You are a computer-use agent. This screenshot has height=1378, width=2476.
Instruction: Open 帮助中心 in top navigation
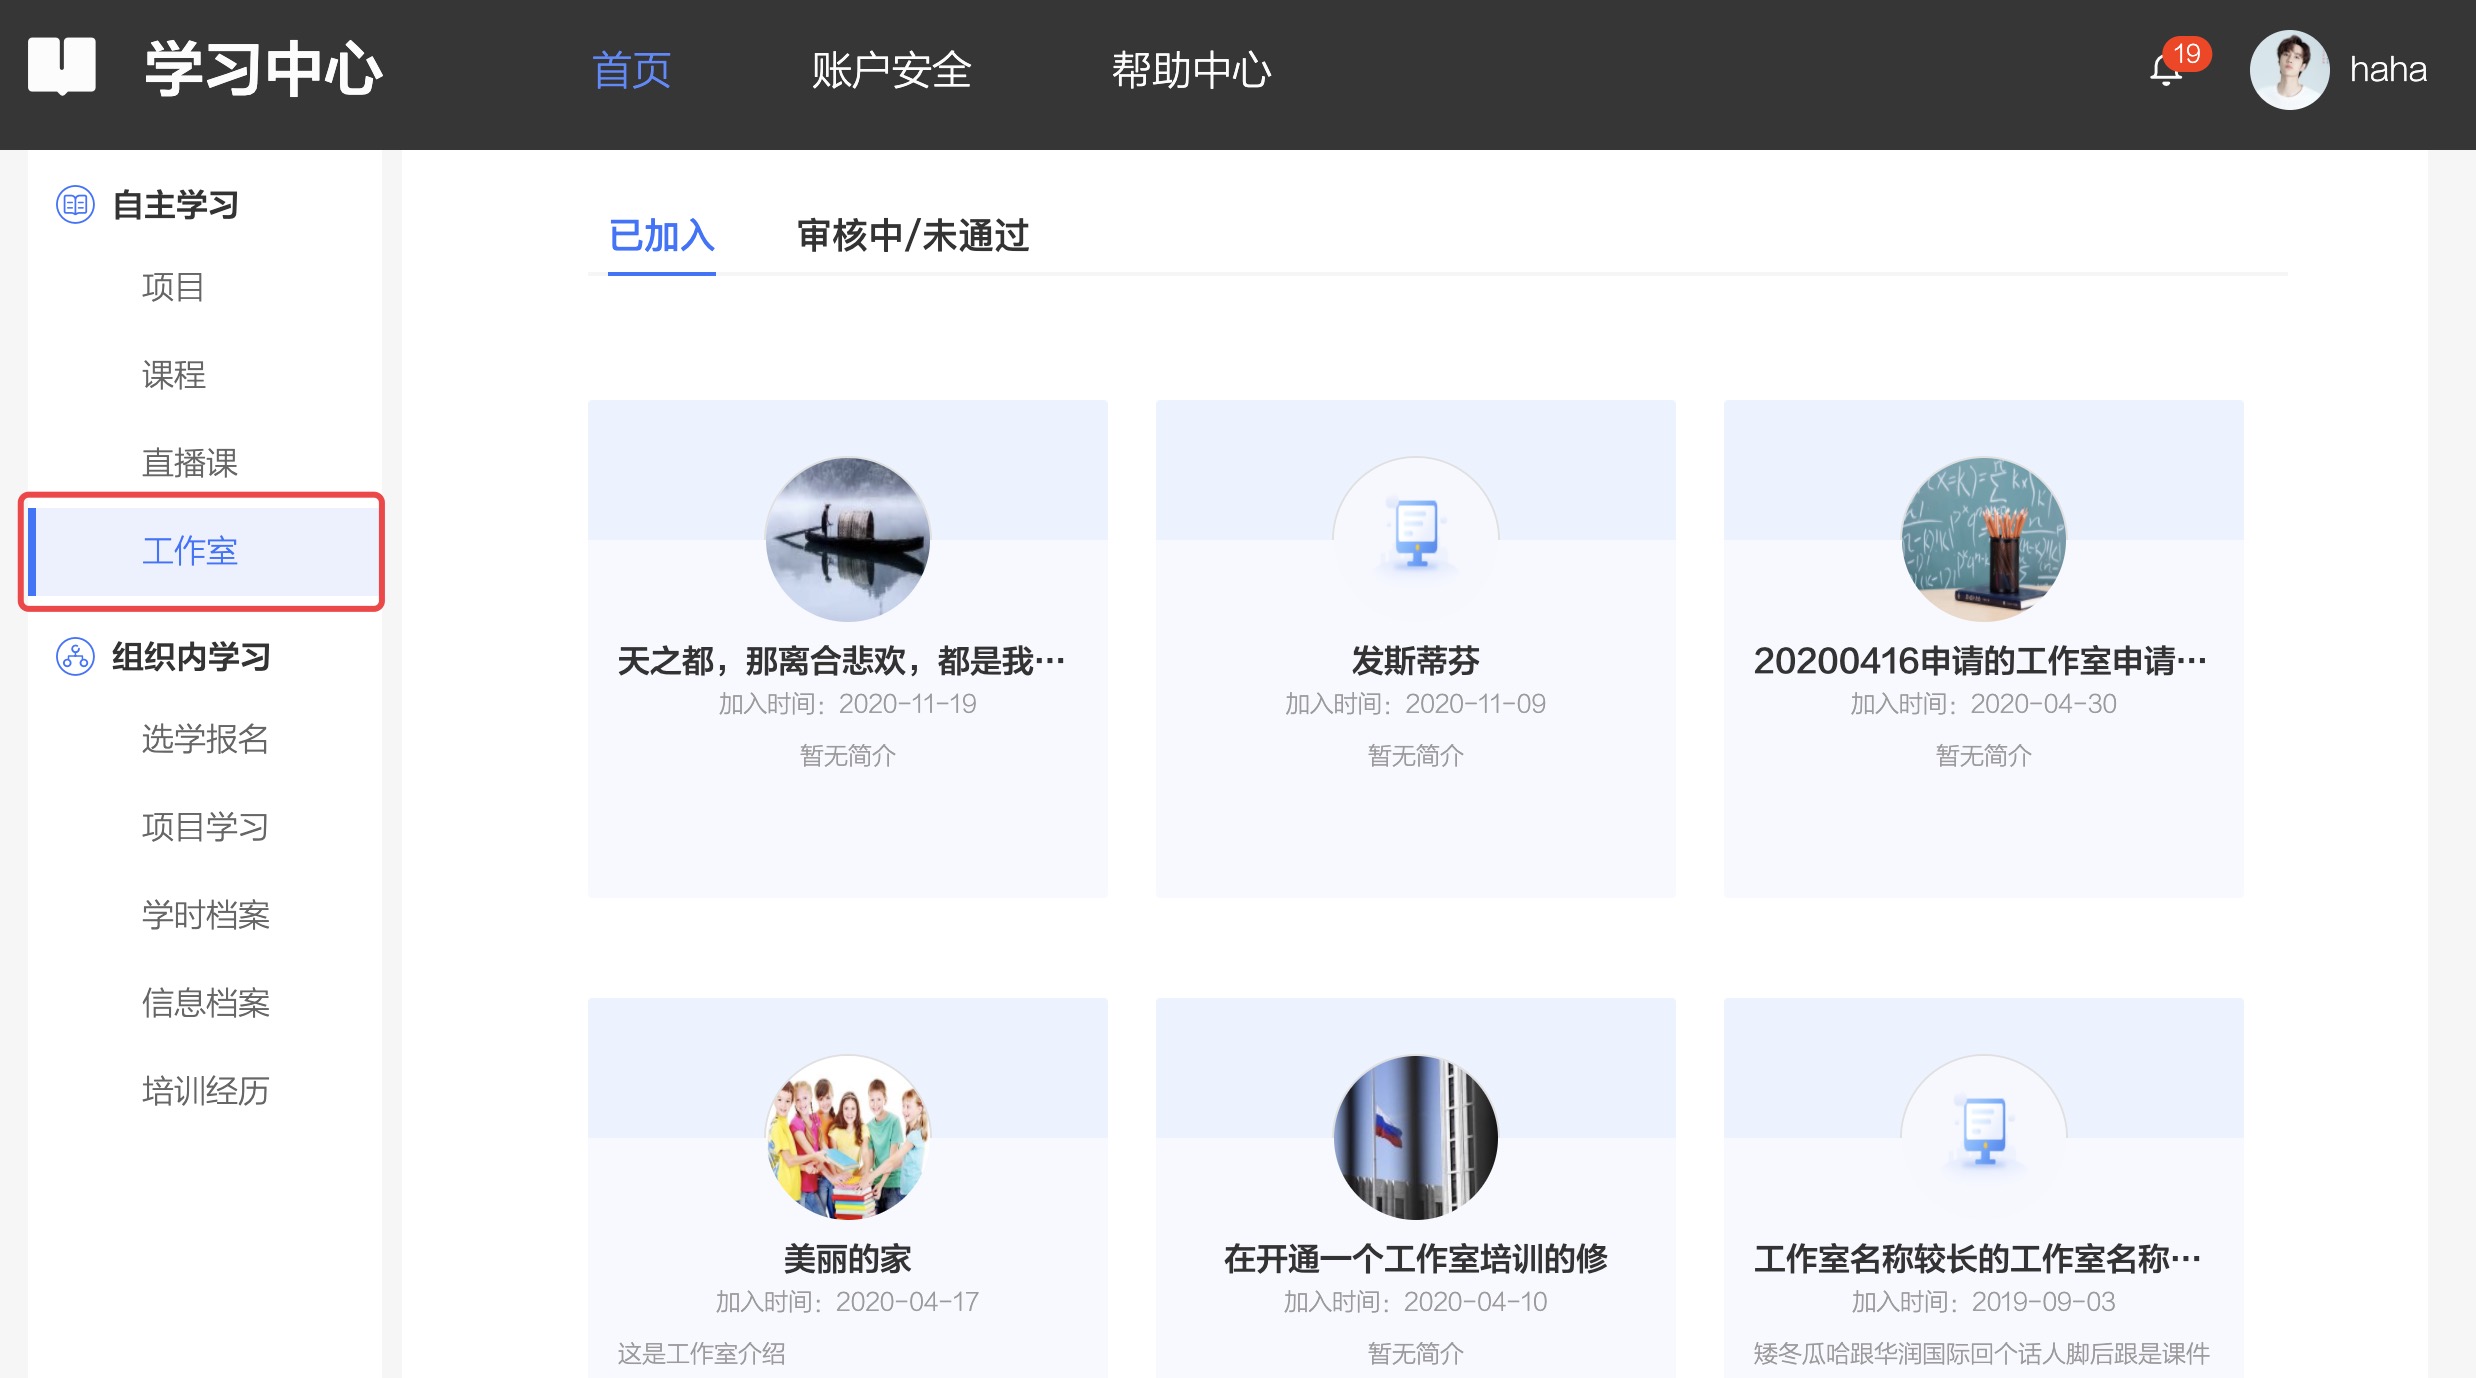[x=1192, y=70]
